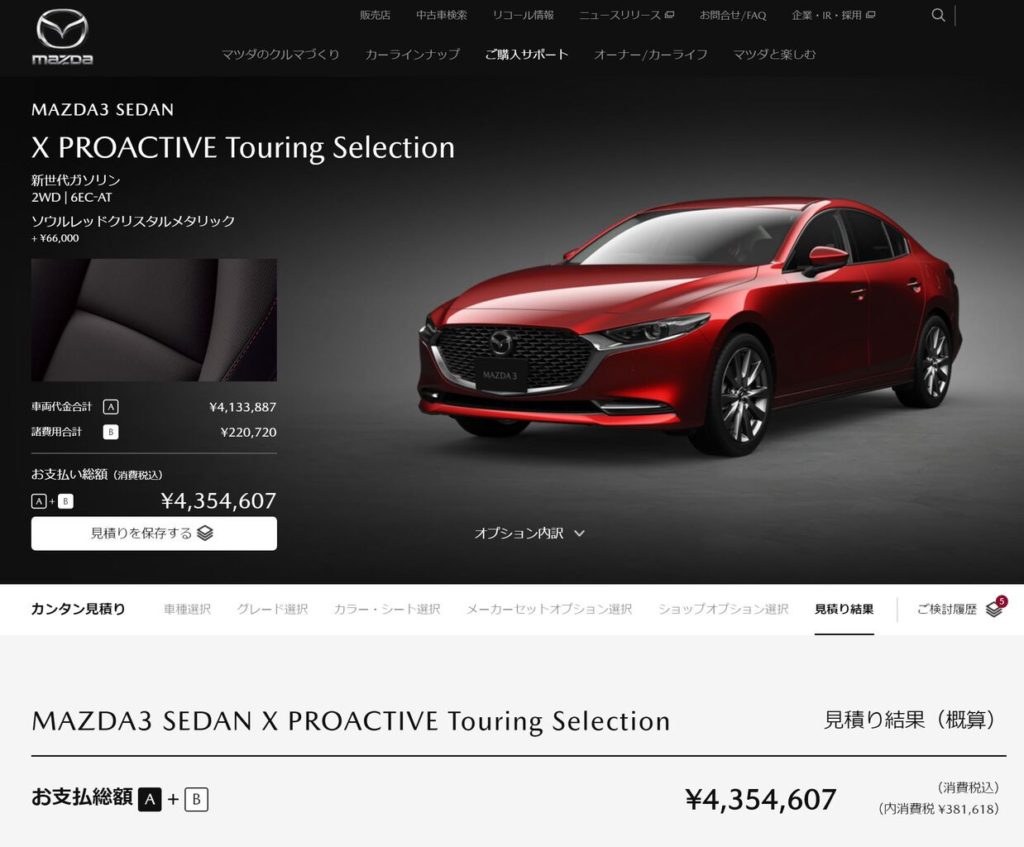Click the 見積りを保存する button
Image resolution: width=1024 pixels, height=847 pixels.
point(154,534)
